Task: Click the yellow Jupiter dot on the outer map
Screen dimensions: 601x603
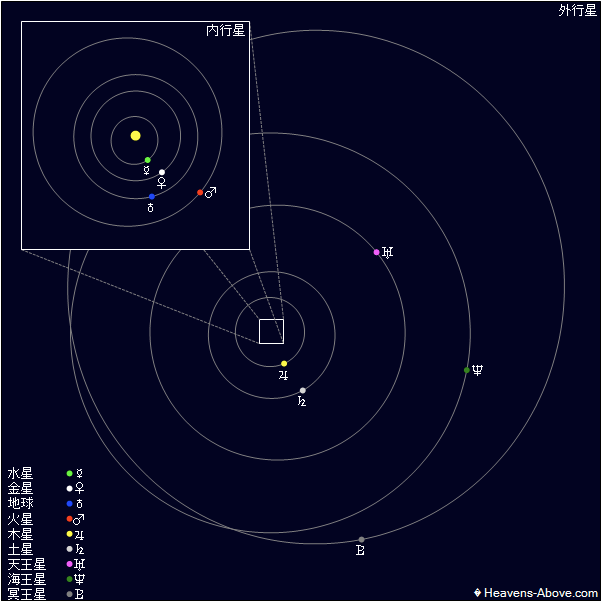Action: (x=284, y=363)
